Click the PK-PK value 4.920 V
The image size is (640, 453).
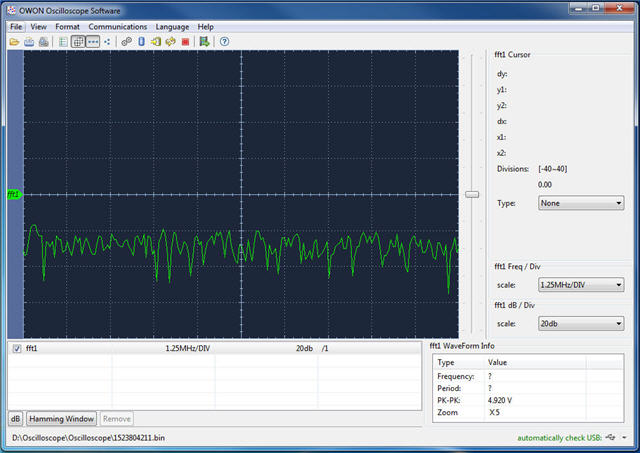[x=500, y=400]
